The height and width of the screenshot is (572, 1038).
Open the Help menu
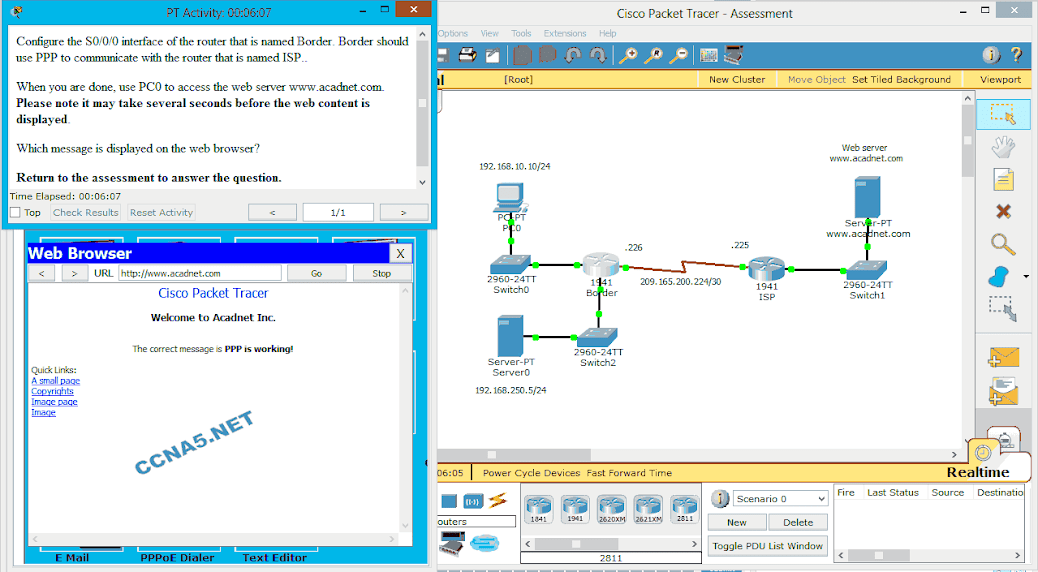coord(608,33)
